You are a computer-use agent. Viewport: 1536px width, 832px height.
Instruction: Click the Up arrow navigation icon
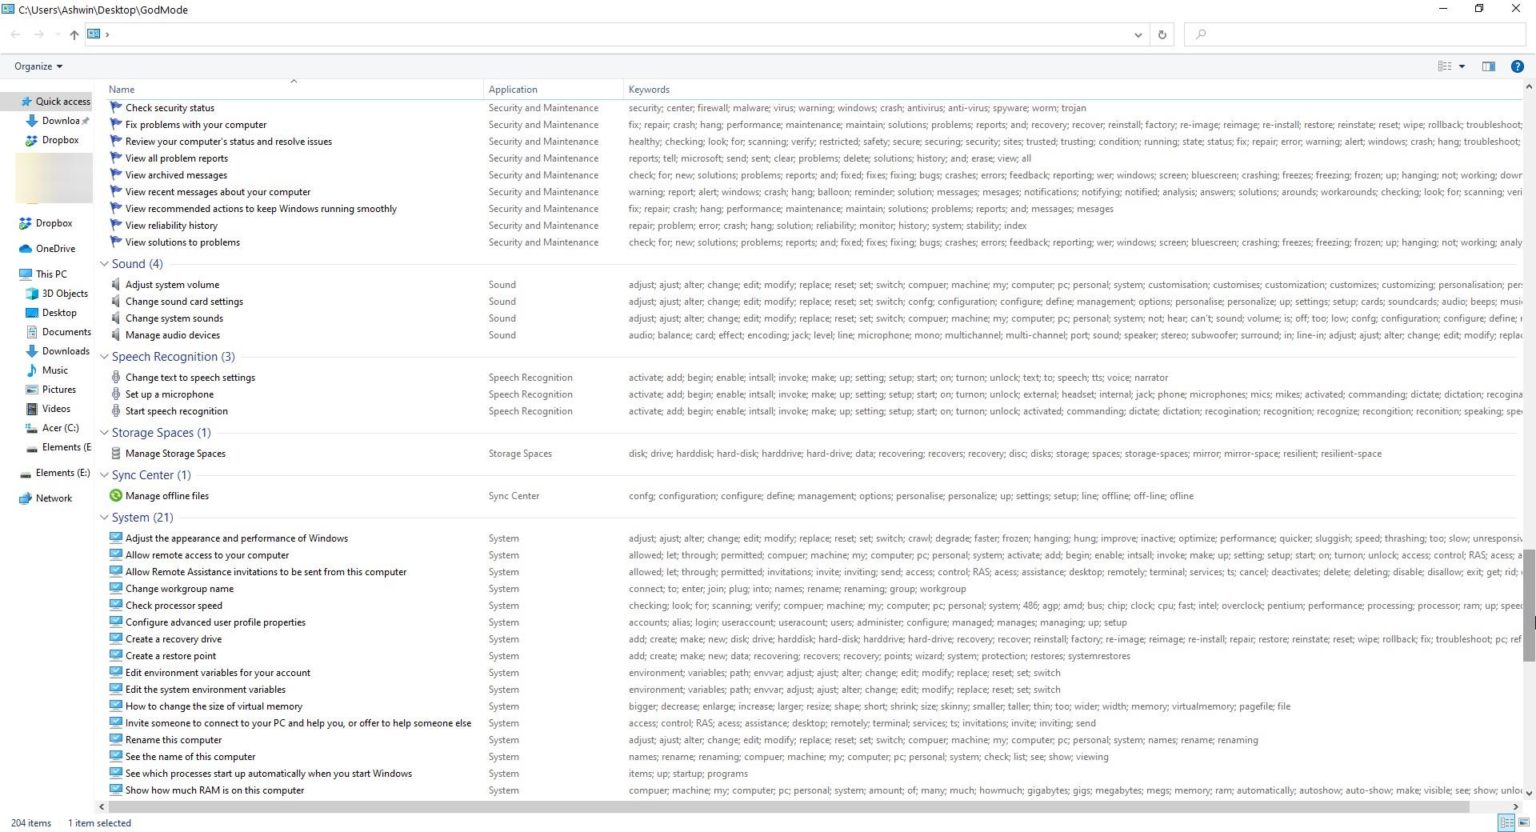click(74, 34)
